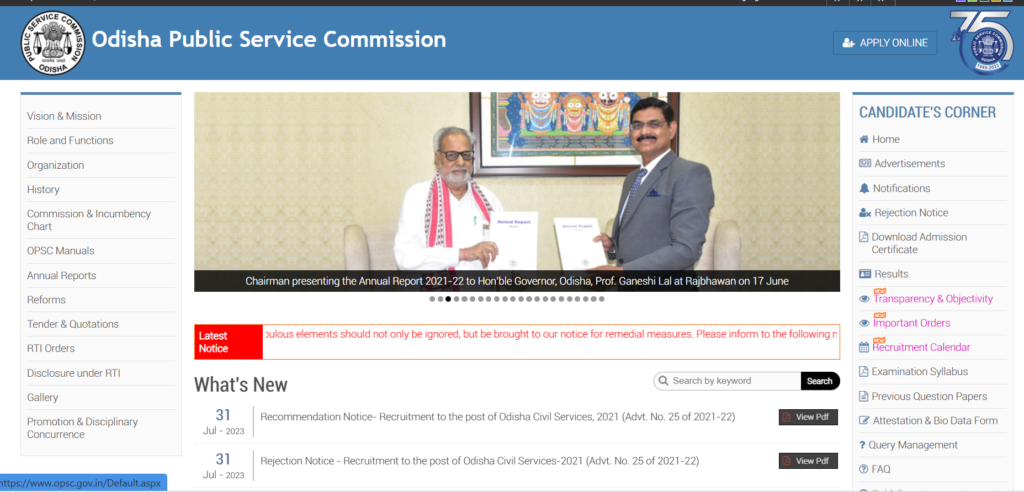Click the Recommendation Notice Odisha Civil Services text
Image resolution: width=1024 pixels, height=492 pixels.
coord(498,417)
